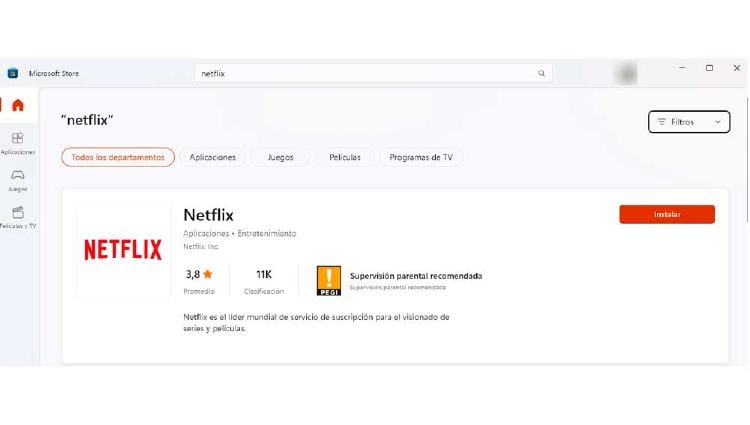This screenshot has height=425, width=750.
Task: Open the blurred user profile avatar
Action: click(626, 74)
